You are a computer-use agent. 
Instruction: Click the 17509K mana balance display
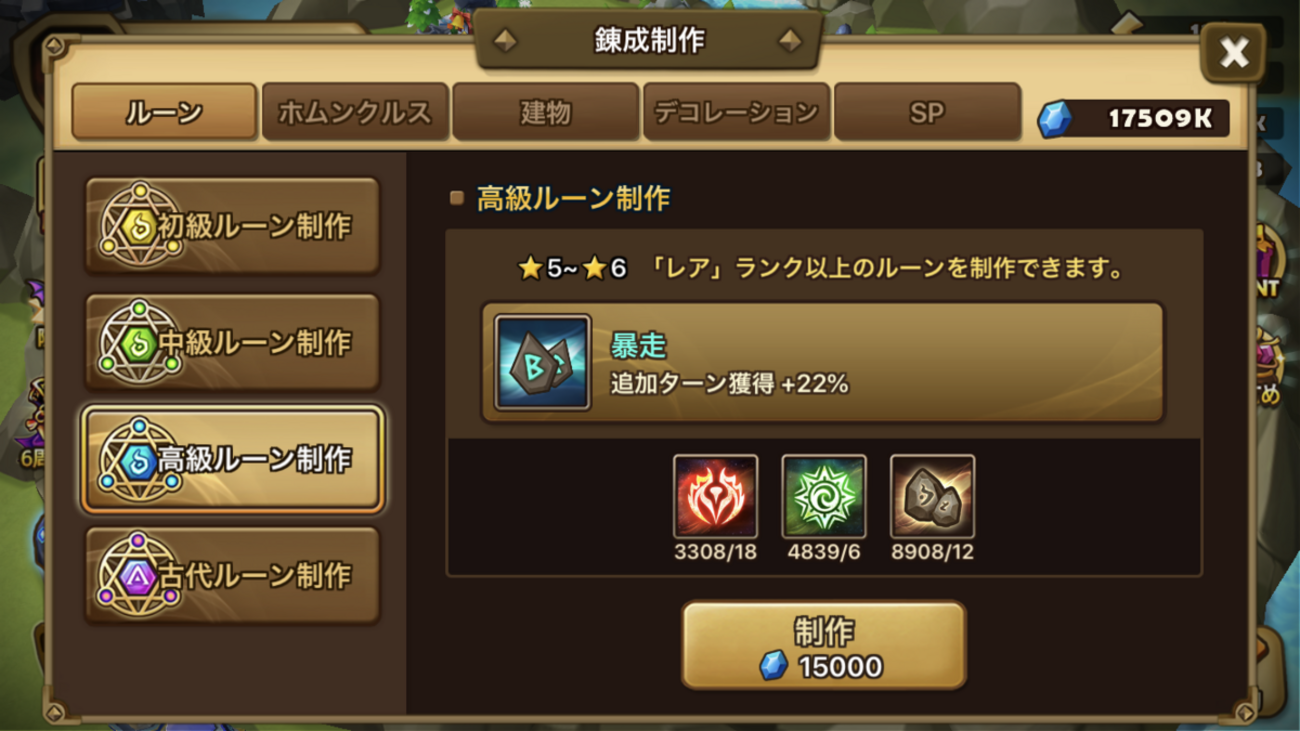tap(1133, 120)
